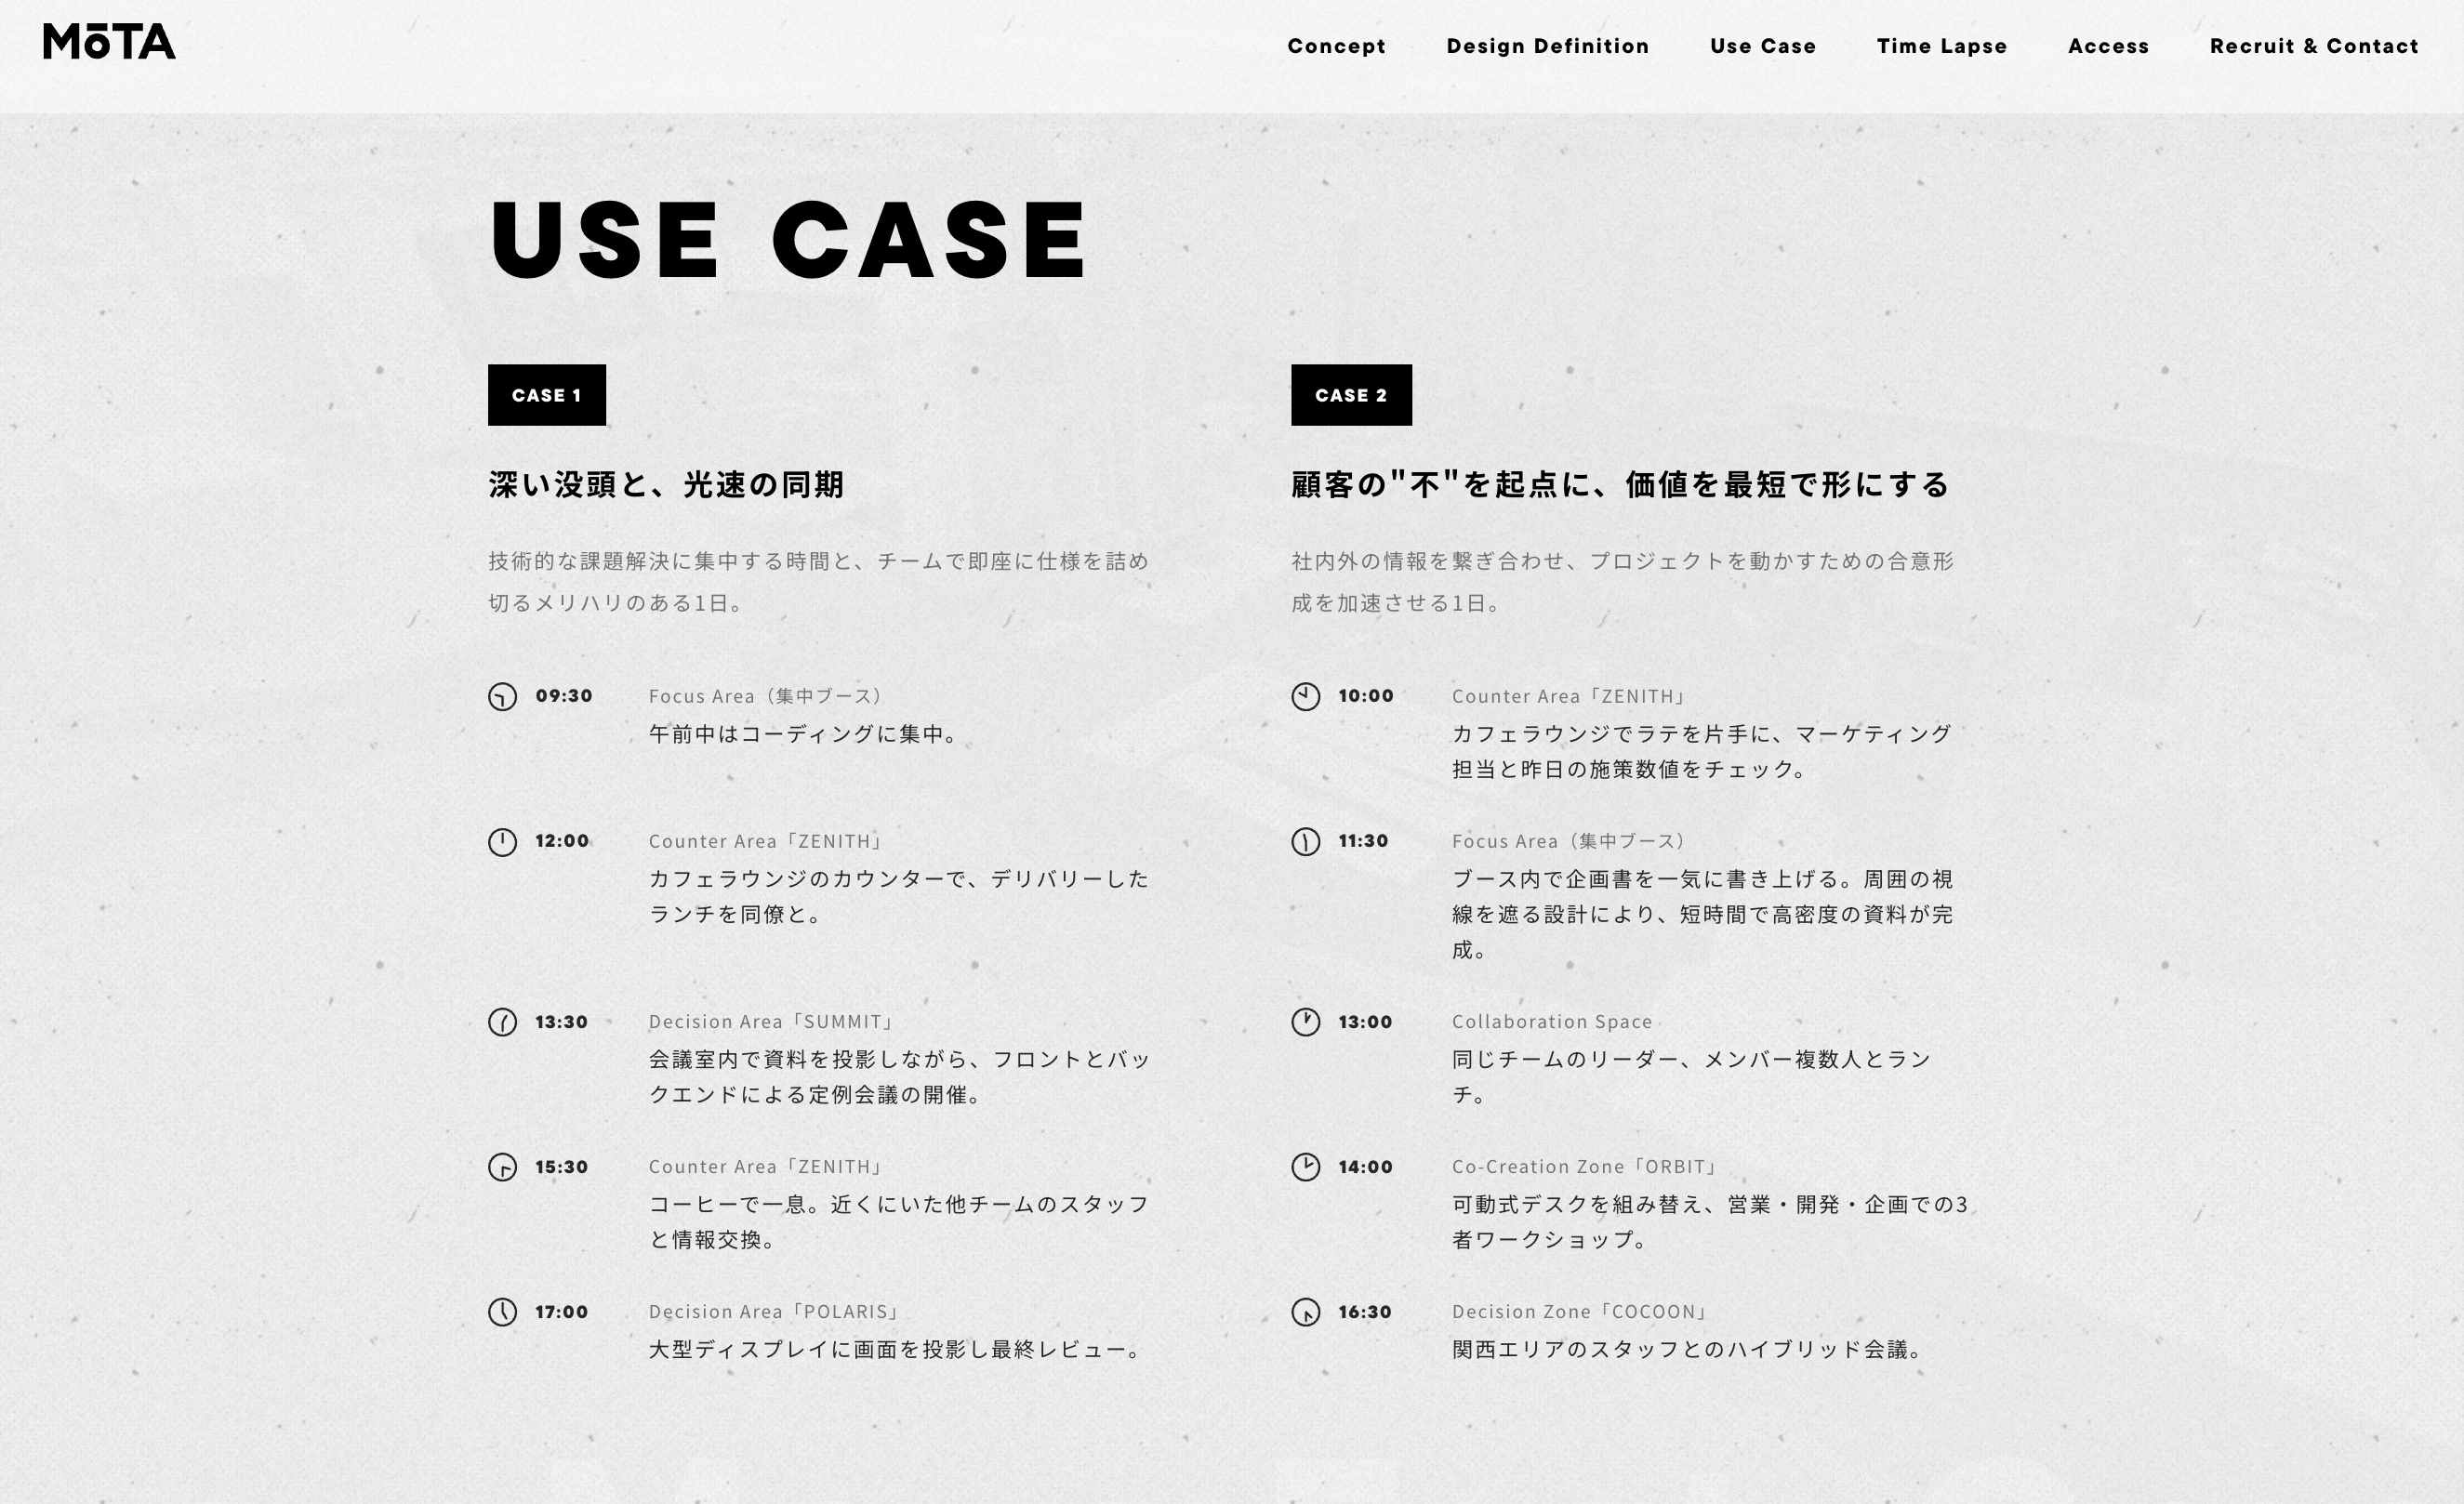Click Counter Area「ZENITH」label at 12:00
Image resolution: width=2464 pixels, height=1504 pixels.
coord(767,841)
